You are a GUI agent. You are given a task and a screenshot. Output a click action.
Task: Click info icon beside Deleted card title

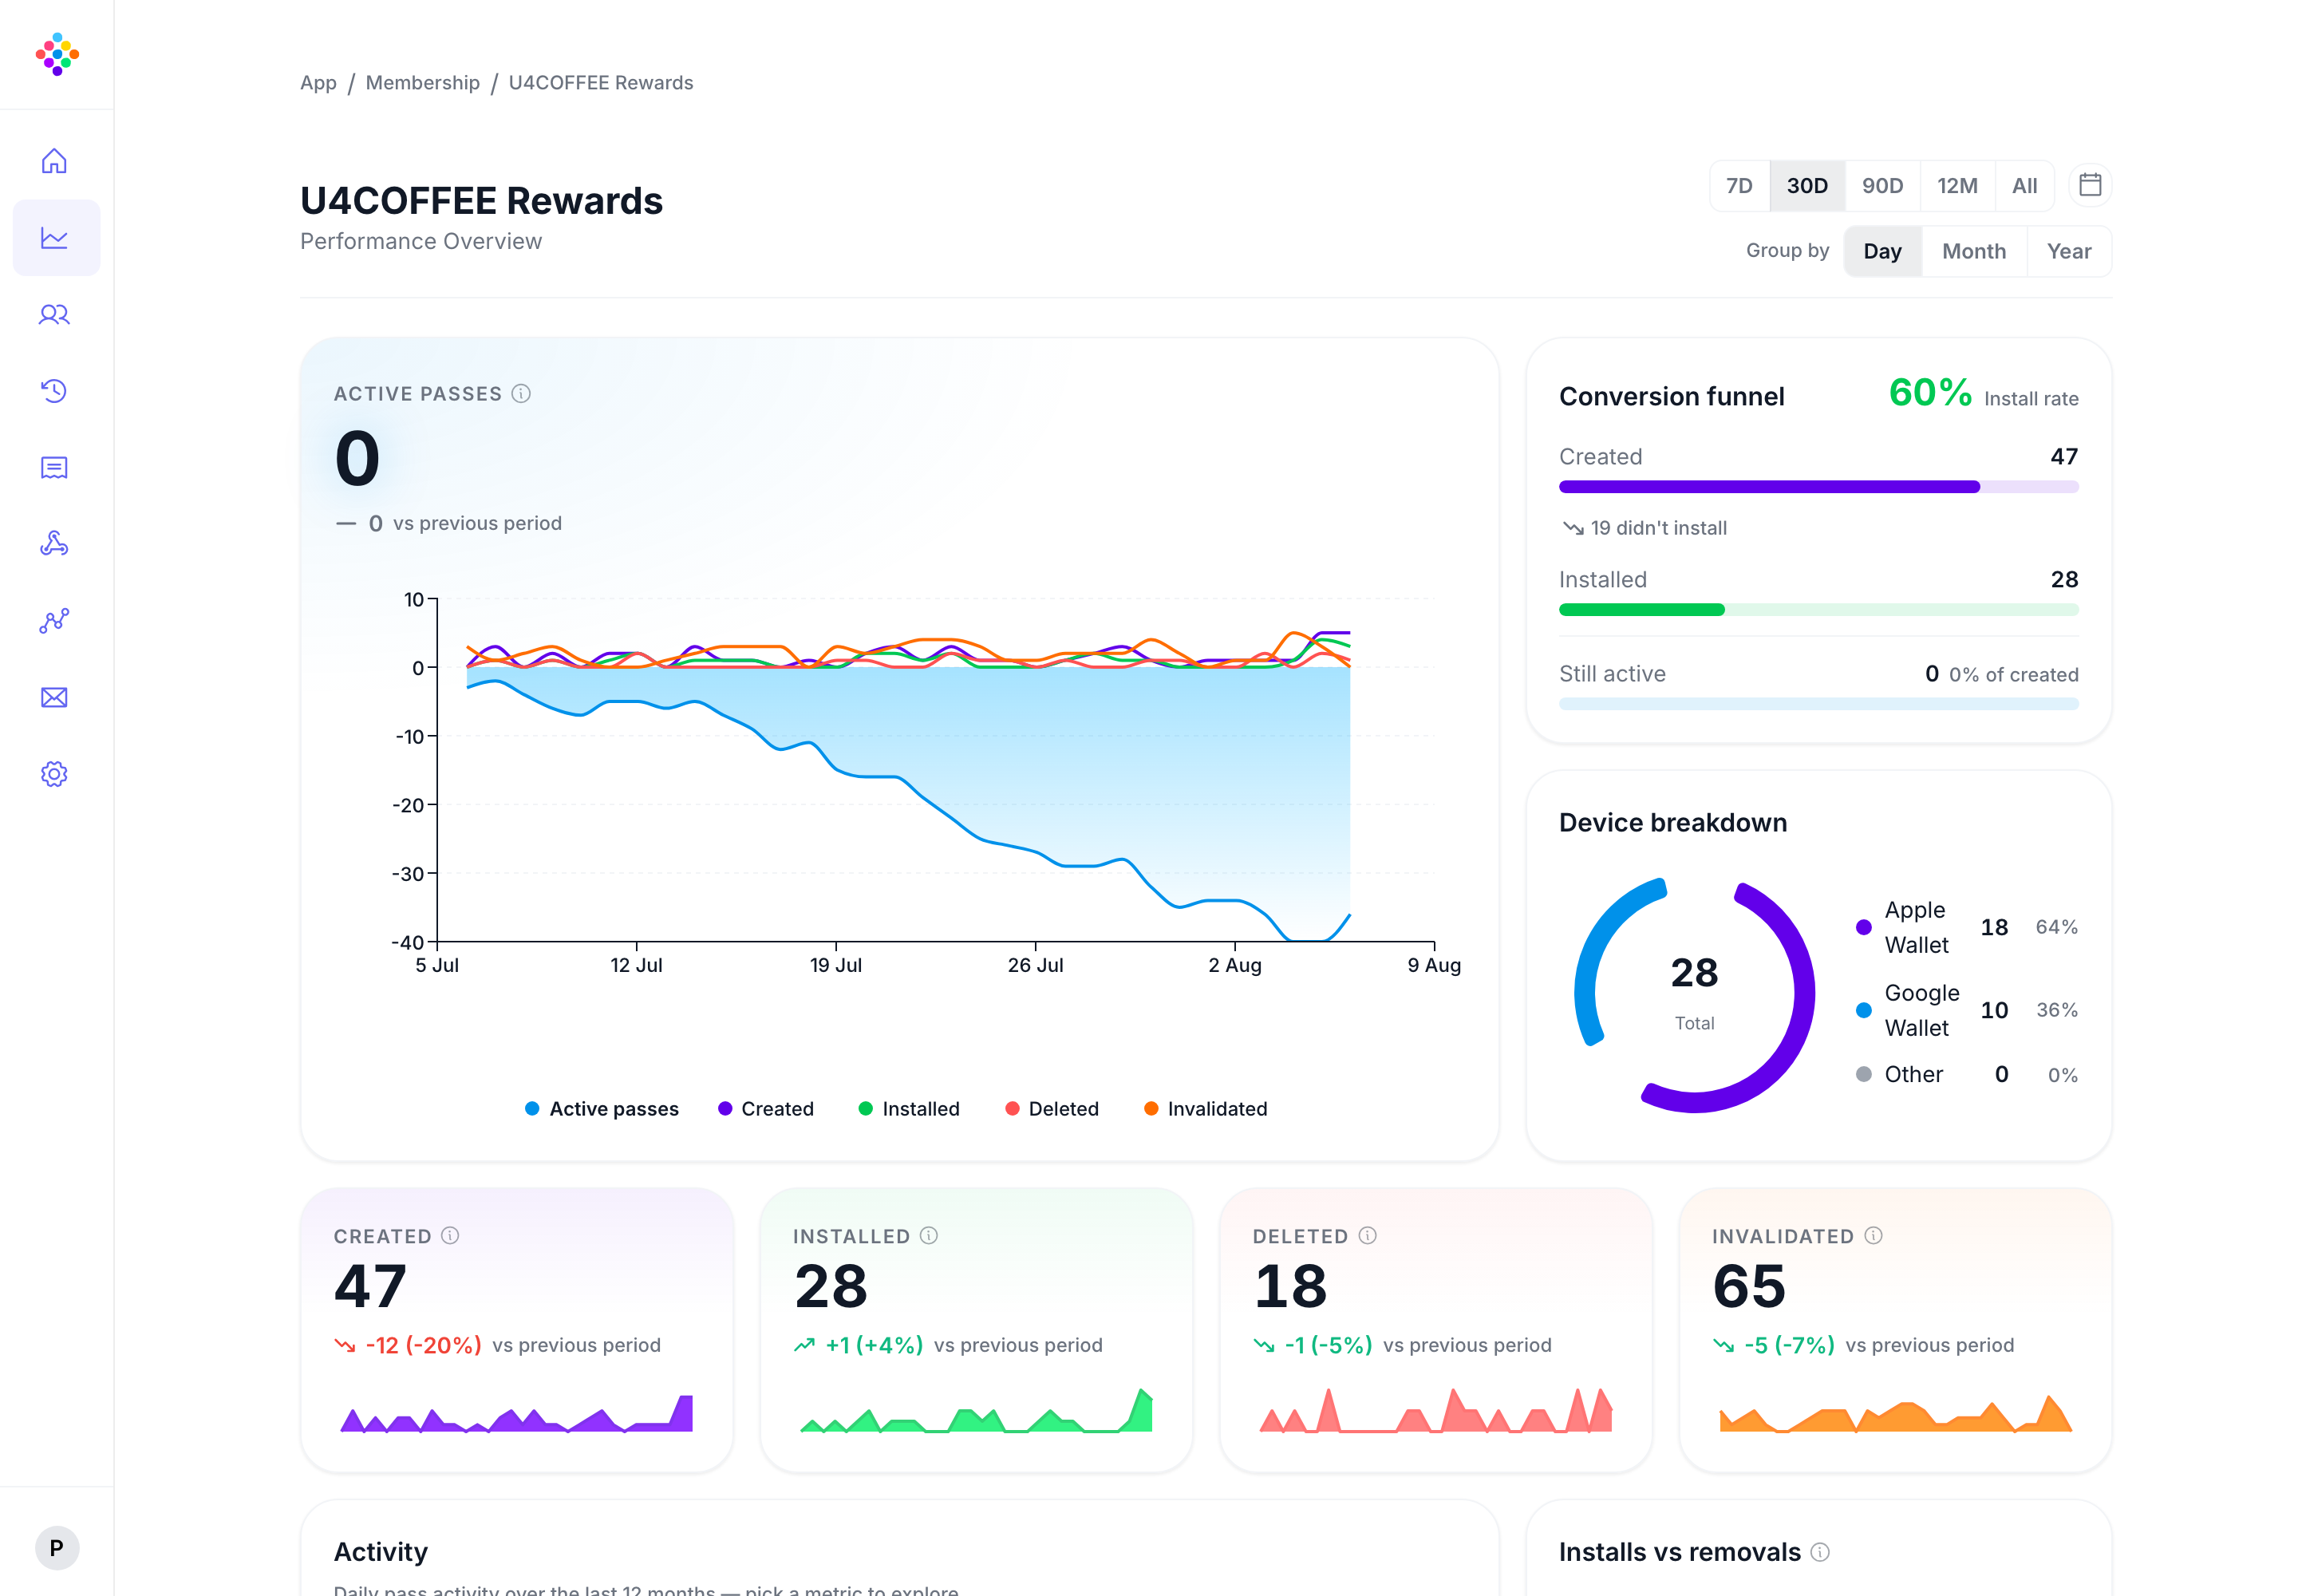coord(1368,1235)
